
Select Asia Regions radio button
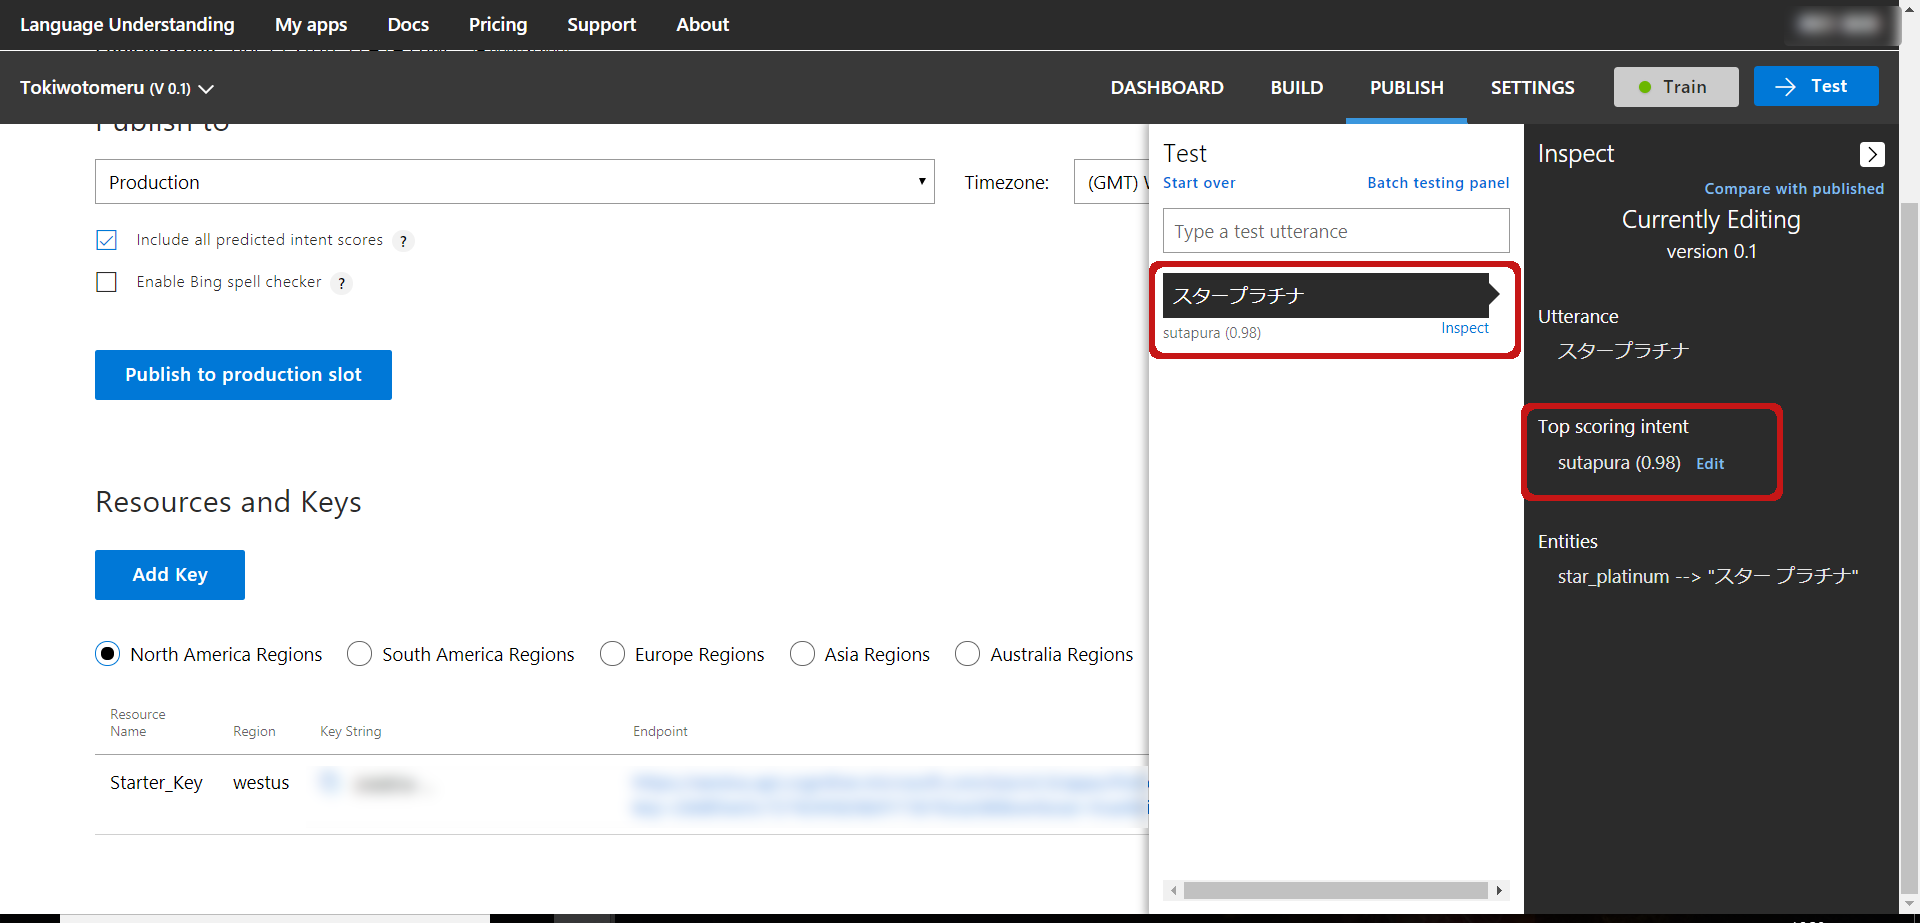(802, 654)
